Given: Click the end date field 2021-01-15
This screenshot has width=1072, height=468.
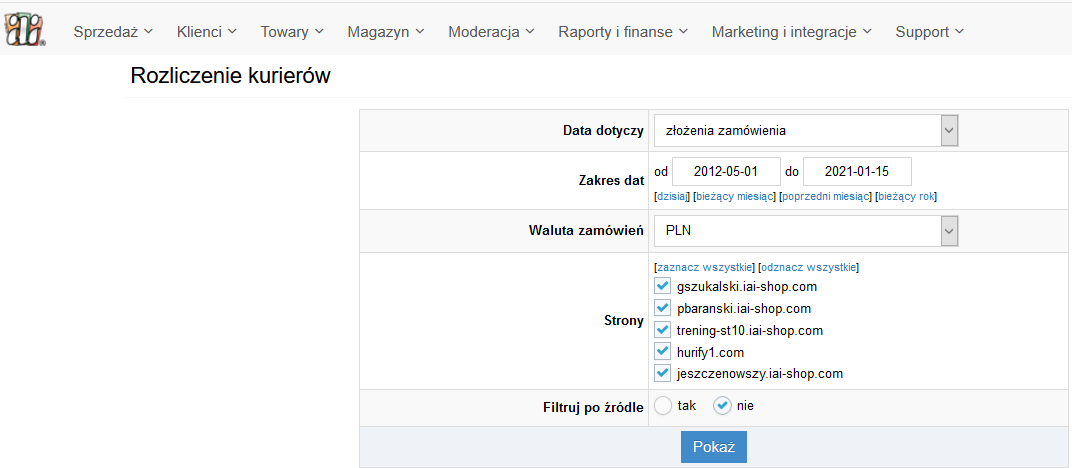Looking at the screenshot, I should click(x=857, y=172).
